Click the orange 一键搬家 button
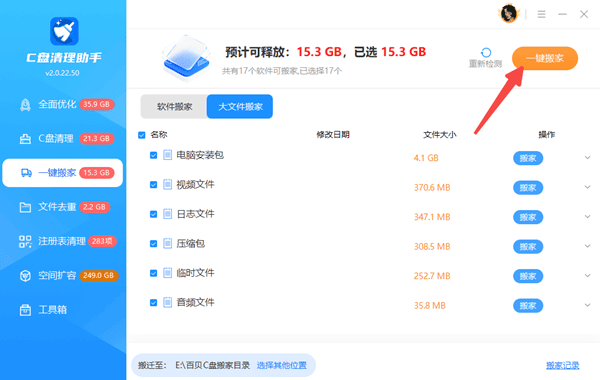Viewport: 600px width, 380px height. 545,58
